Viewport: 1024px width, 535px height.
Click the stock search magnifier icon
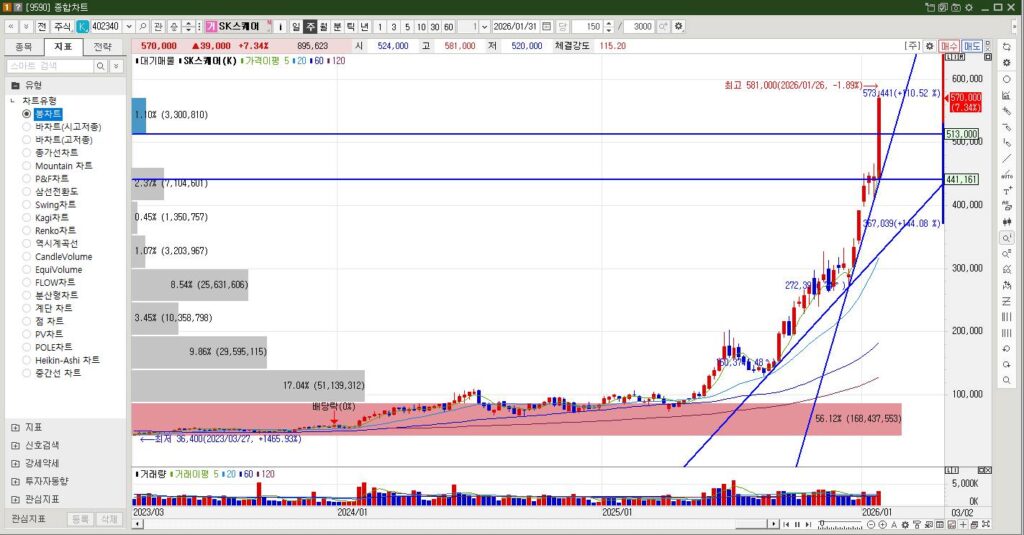(143, 26)
